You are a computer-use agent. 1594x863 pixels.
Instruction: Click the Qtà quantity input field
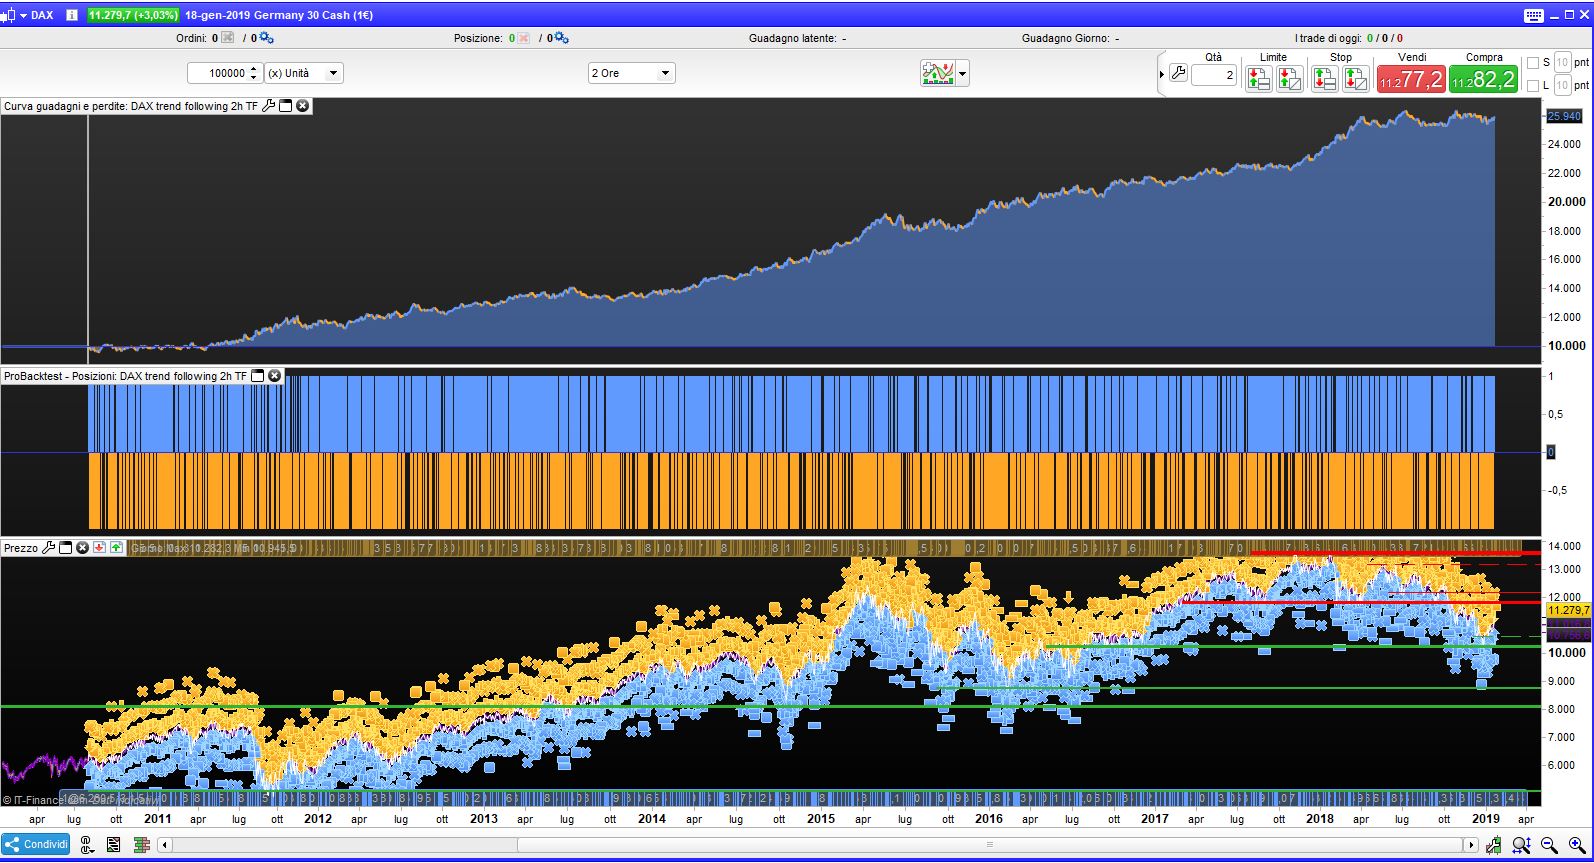click(x=1214, y=75)
